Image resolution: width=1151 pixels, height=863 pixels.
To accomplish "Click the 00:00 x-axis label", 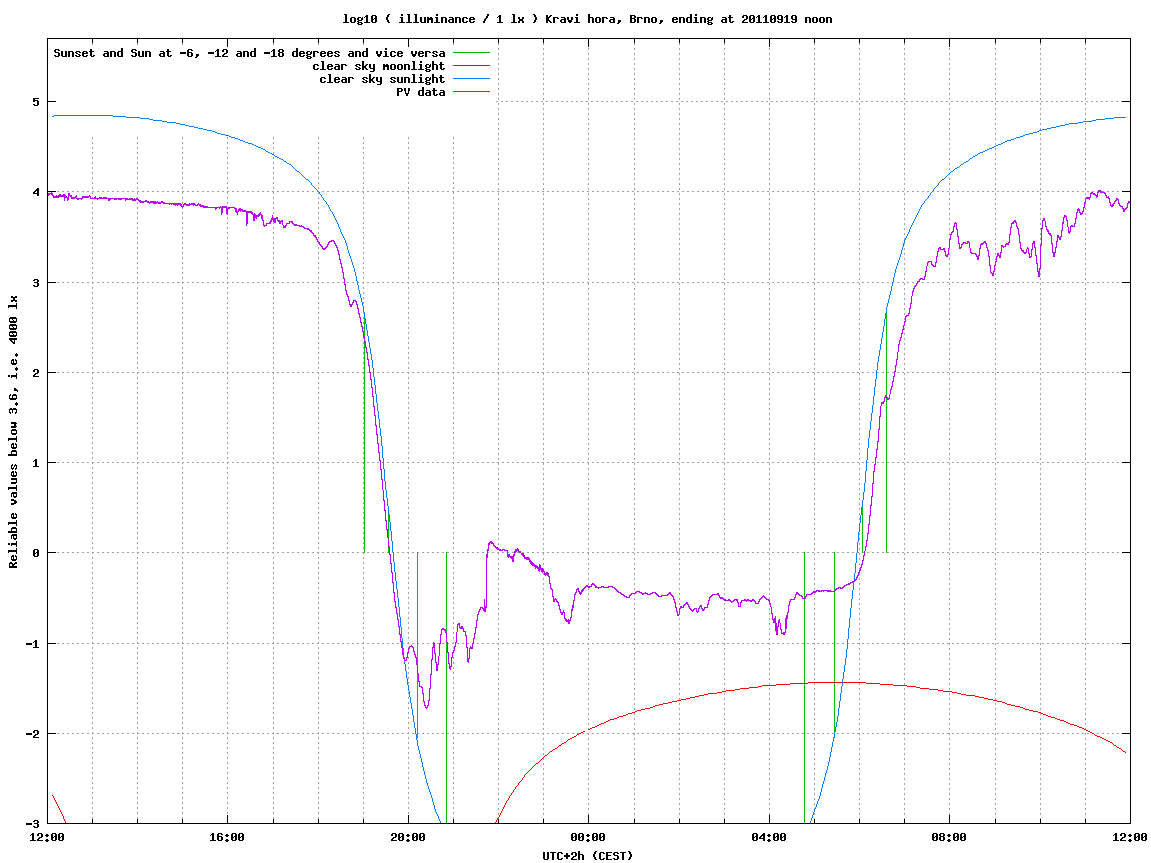I will tap(589, 837).
